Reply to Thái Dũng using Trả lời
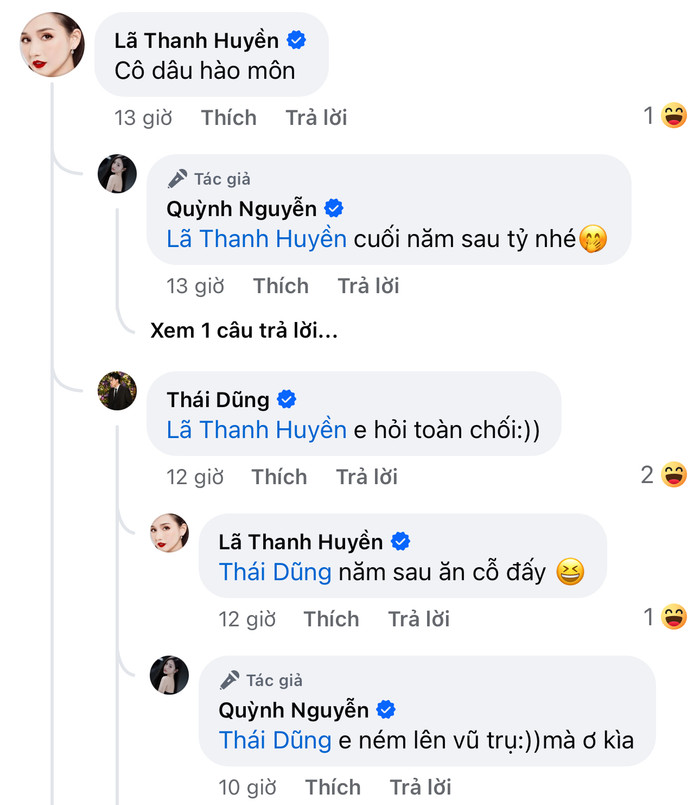The image size is (700, 805). [x=367, y=477]
